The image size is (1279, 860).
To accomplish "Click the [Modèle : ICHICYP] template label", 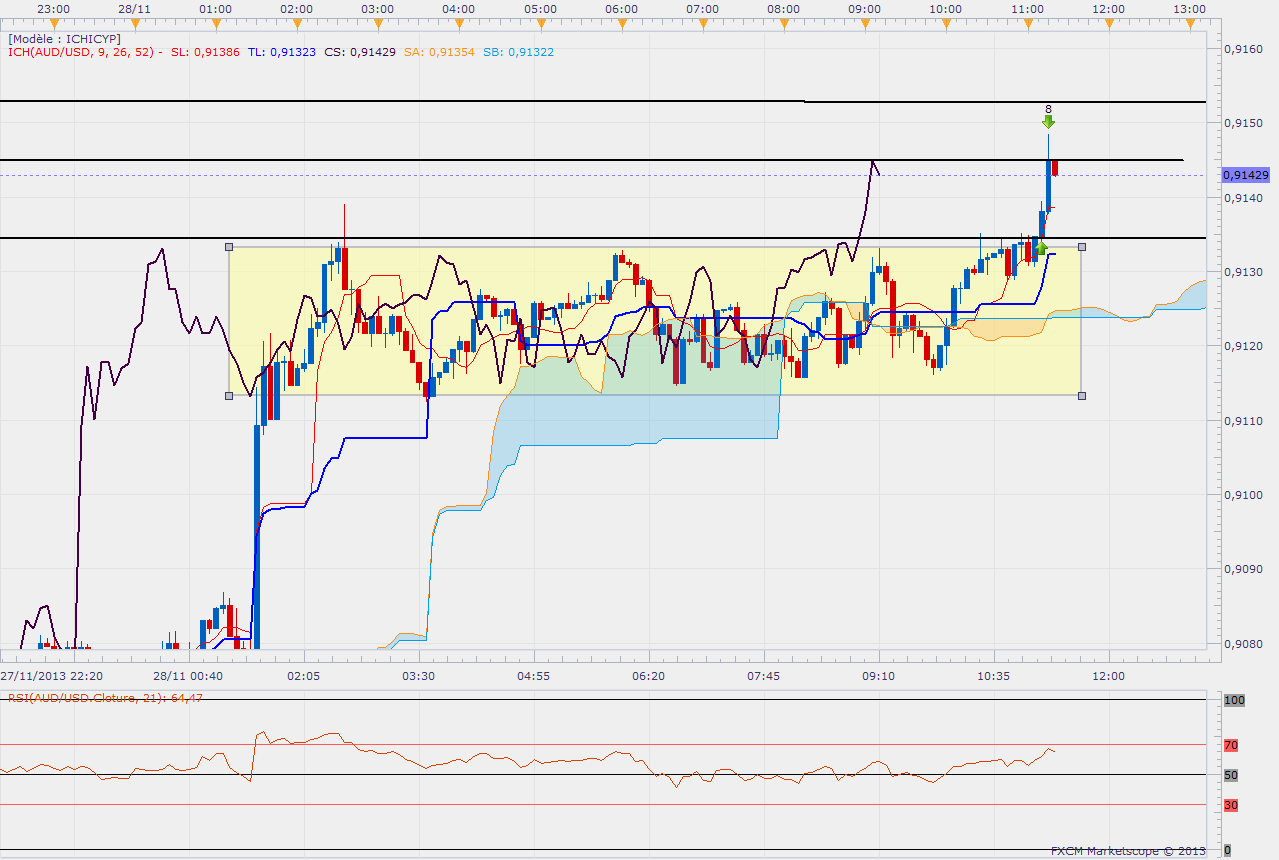I will coord(64,38).
